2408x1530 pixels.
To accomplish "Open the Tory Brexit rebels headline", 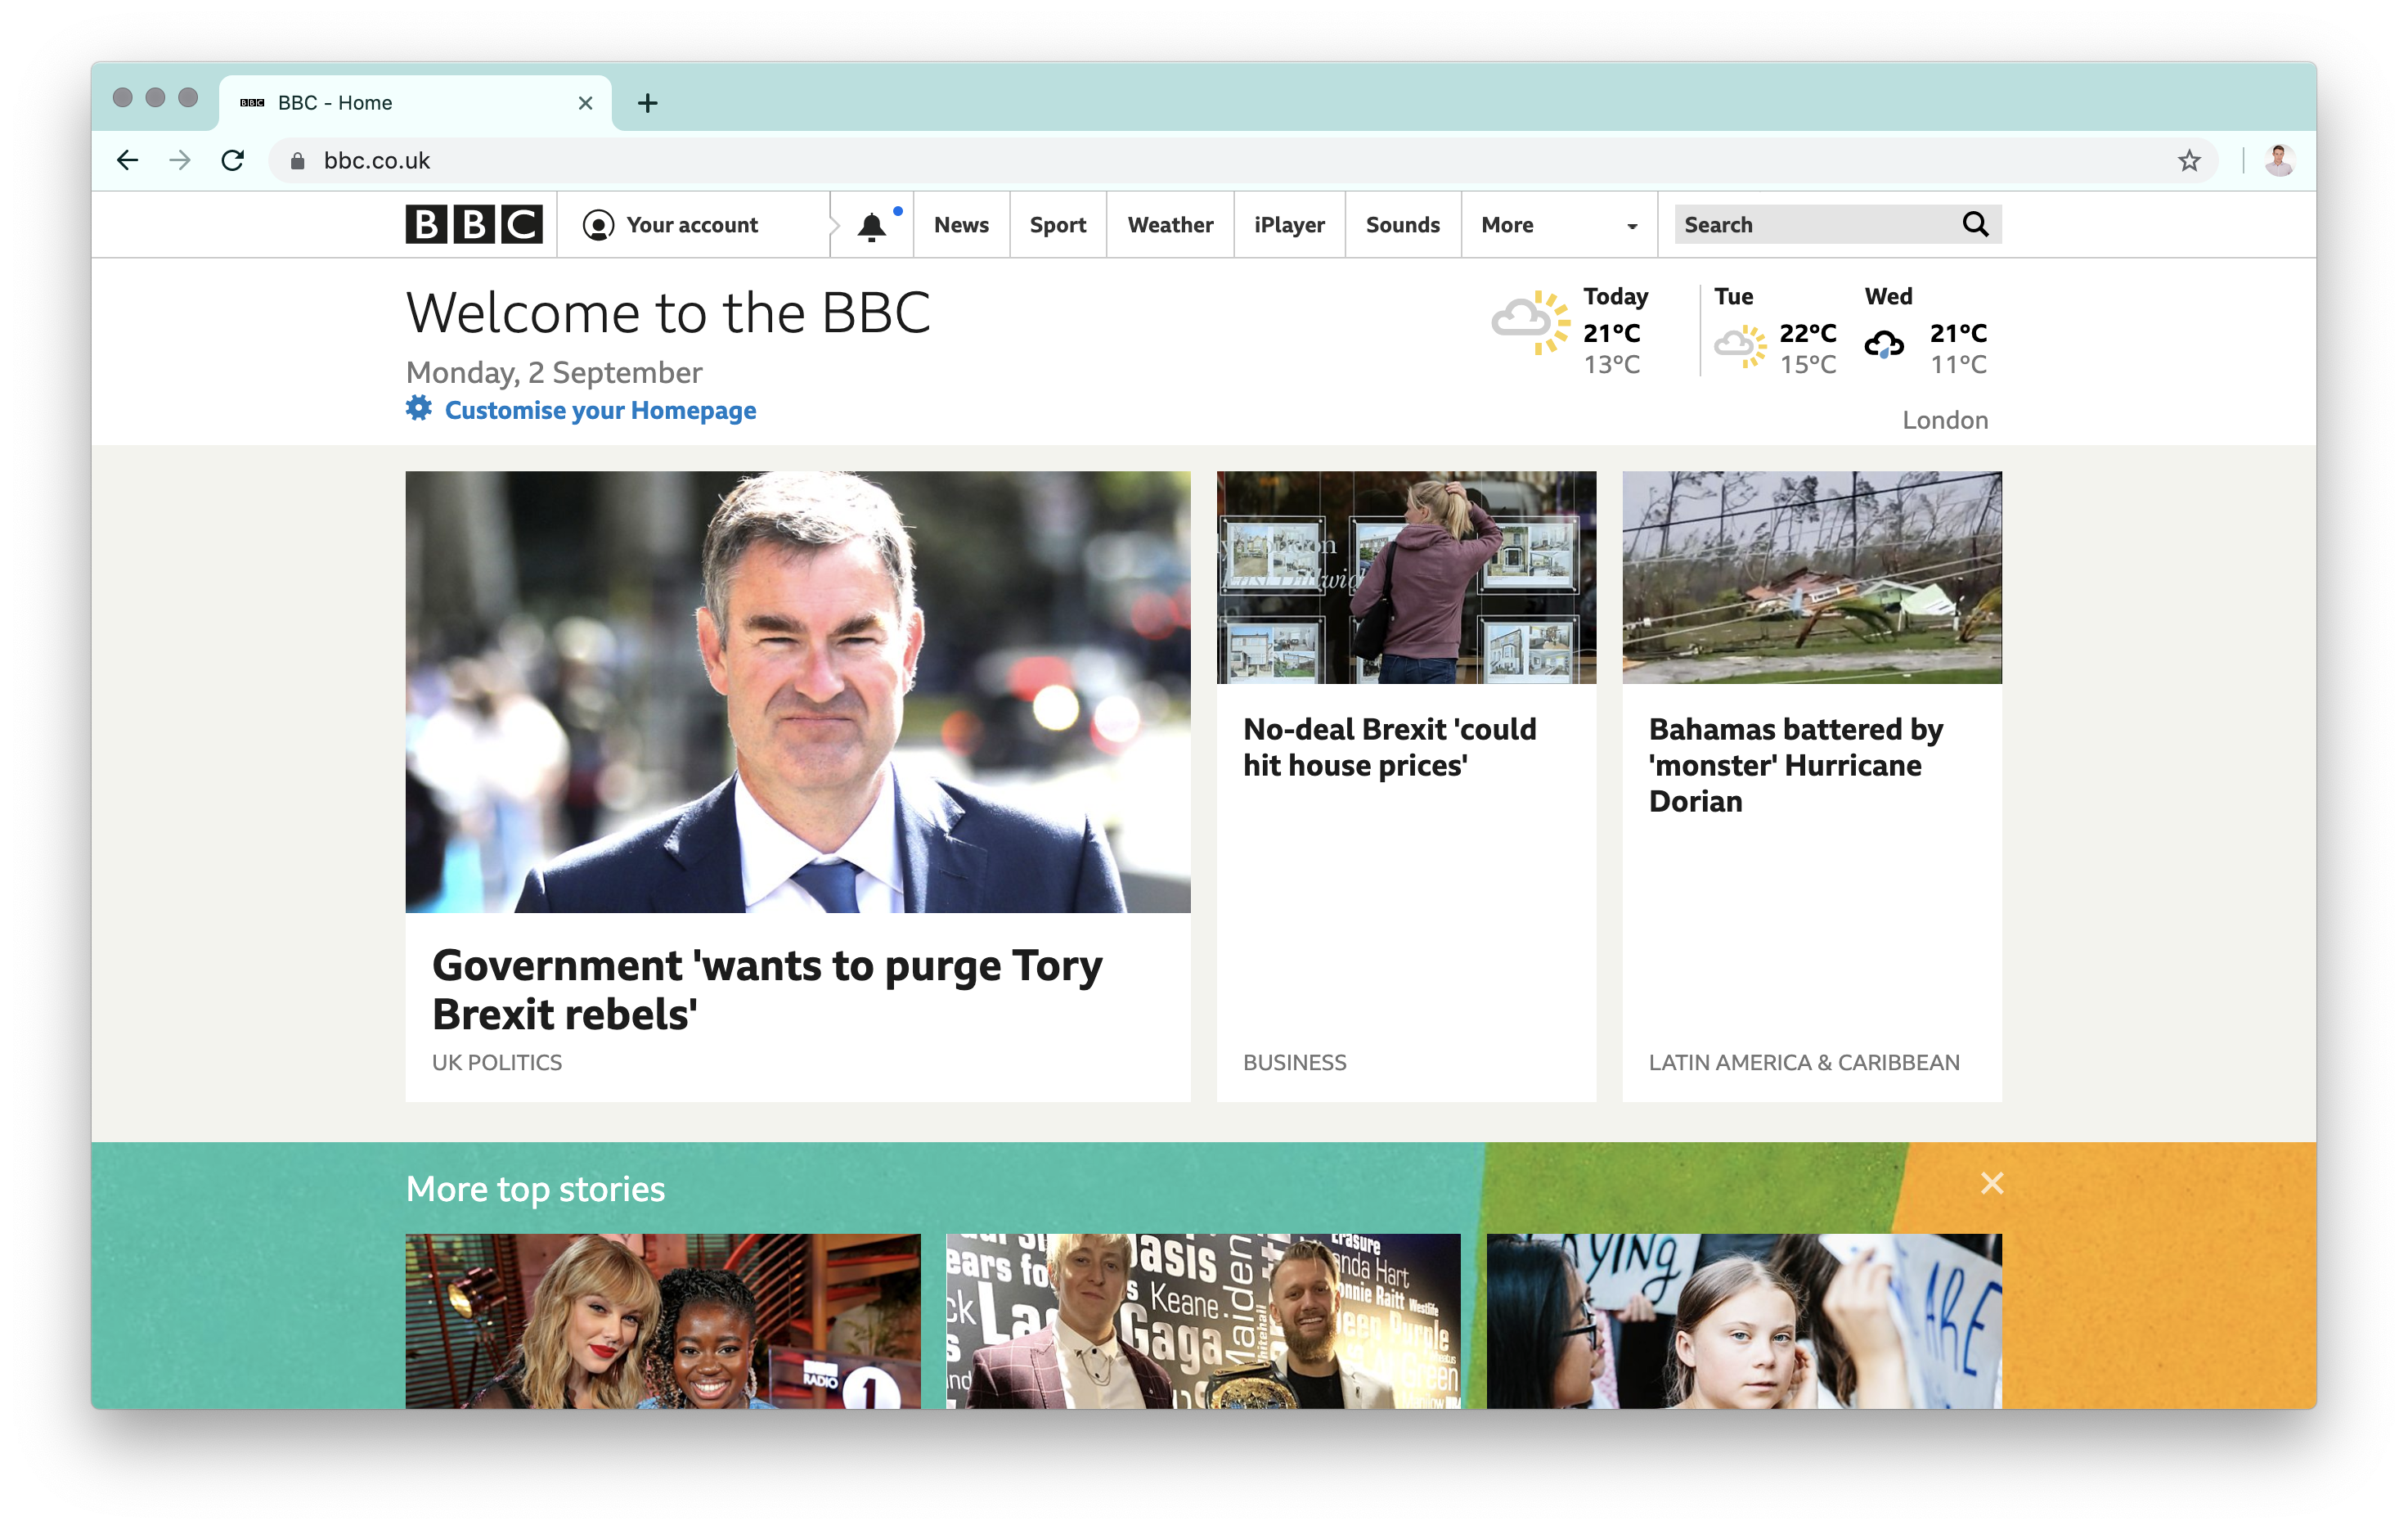I will 767,990.
